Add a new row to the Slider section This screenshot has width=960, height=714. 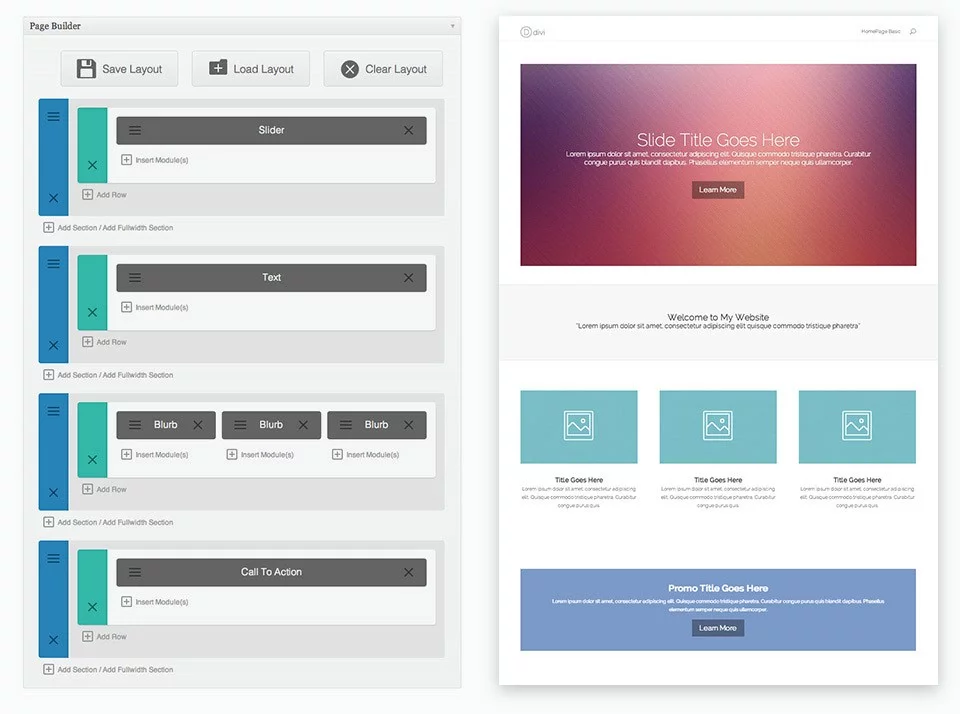click(105, 196)
